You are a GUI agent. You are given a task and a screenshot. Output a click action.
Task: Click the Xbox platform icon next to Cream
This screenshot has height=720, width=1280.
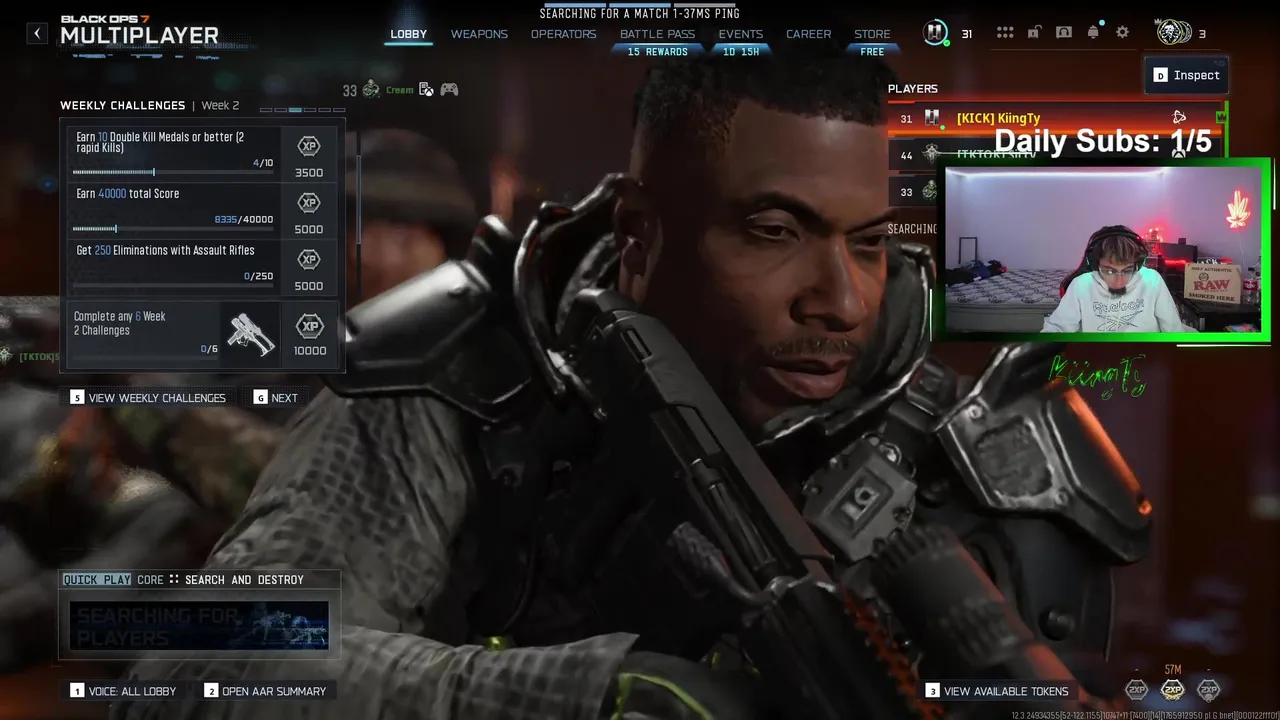click(x=426, y=90)
